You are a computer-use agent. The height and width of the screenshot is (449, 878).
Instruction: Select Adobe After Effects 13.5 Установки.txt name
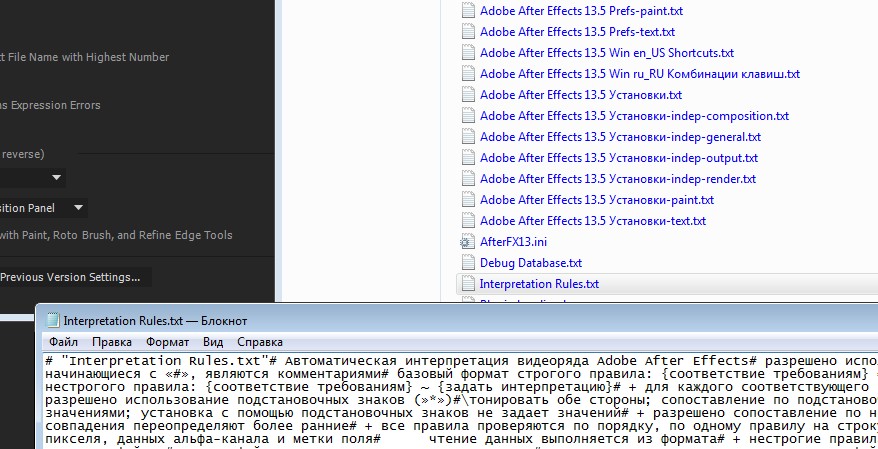[581, 95]
